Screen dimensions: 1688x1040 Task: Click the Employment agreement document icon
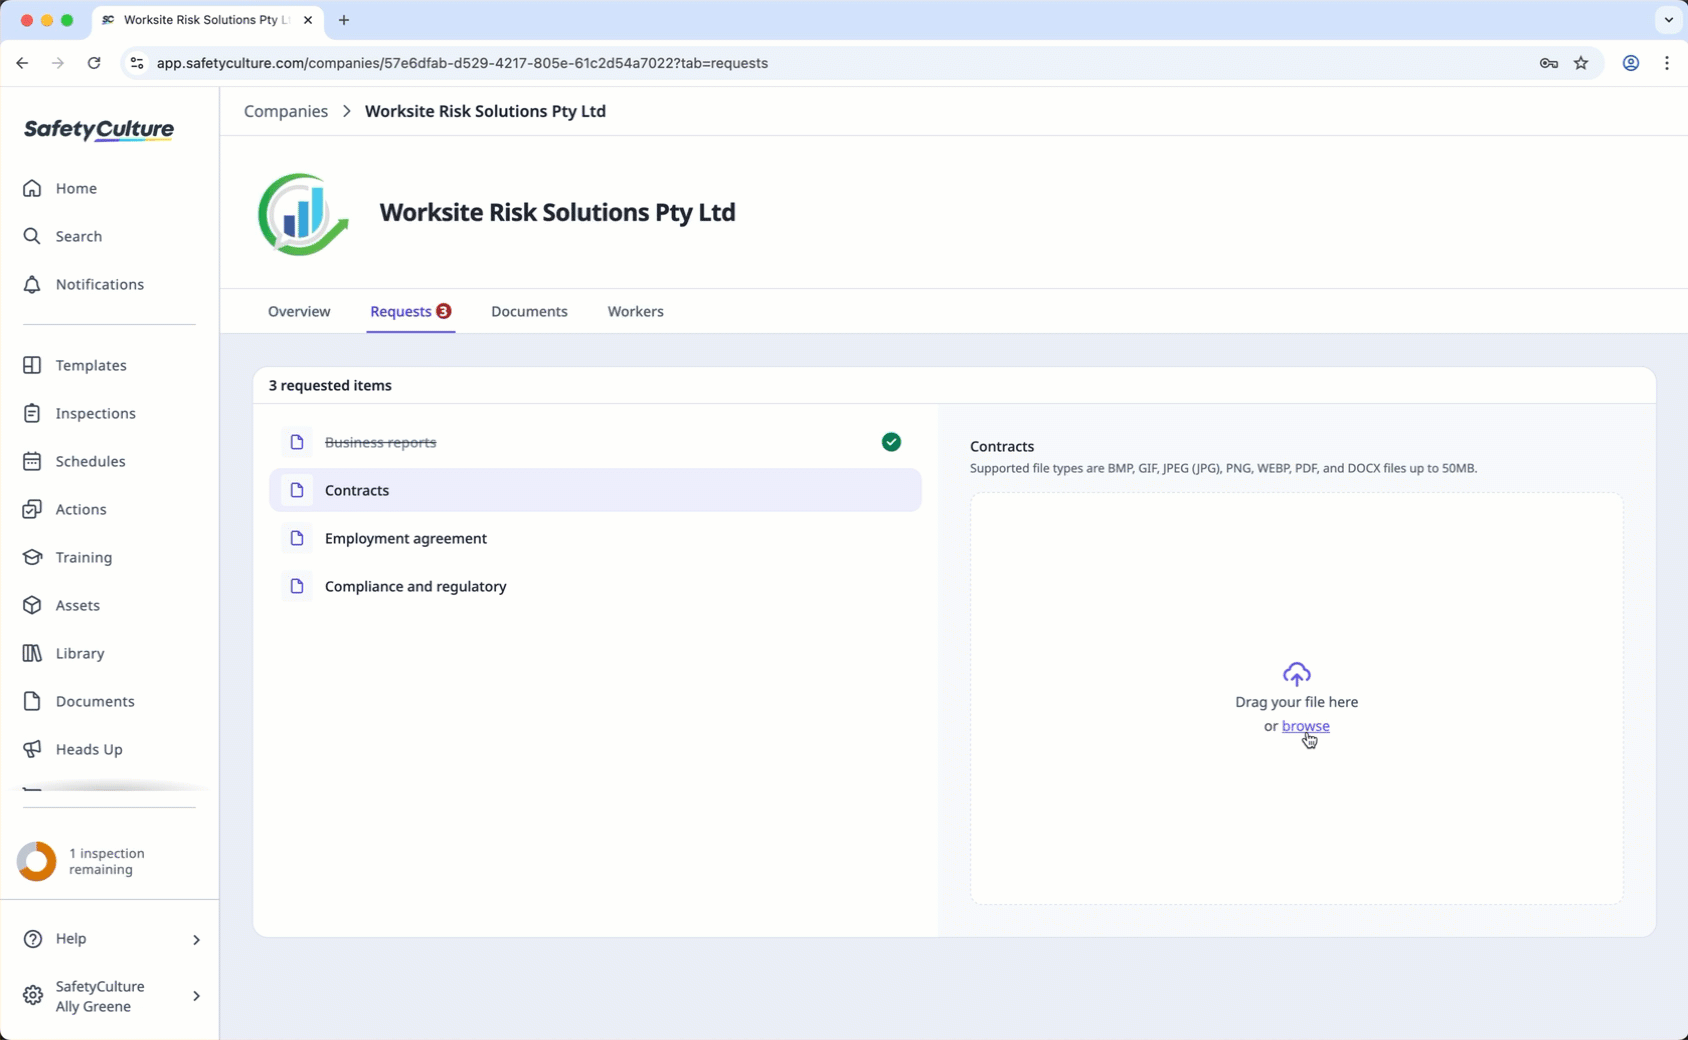297,538
